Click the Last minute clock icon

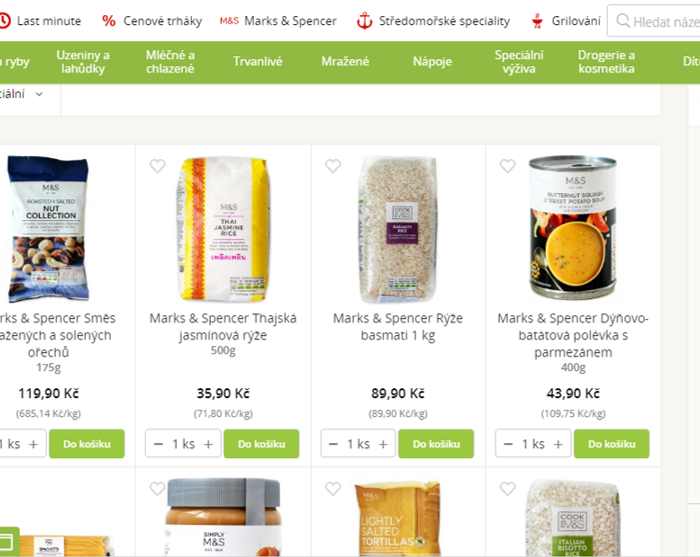pos(4,21)
